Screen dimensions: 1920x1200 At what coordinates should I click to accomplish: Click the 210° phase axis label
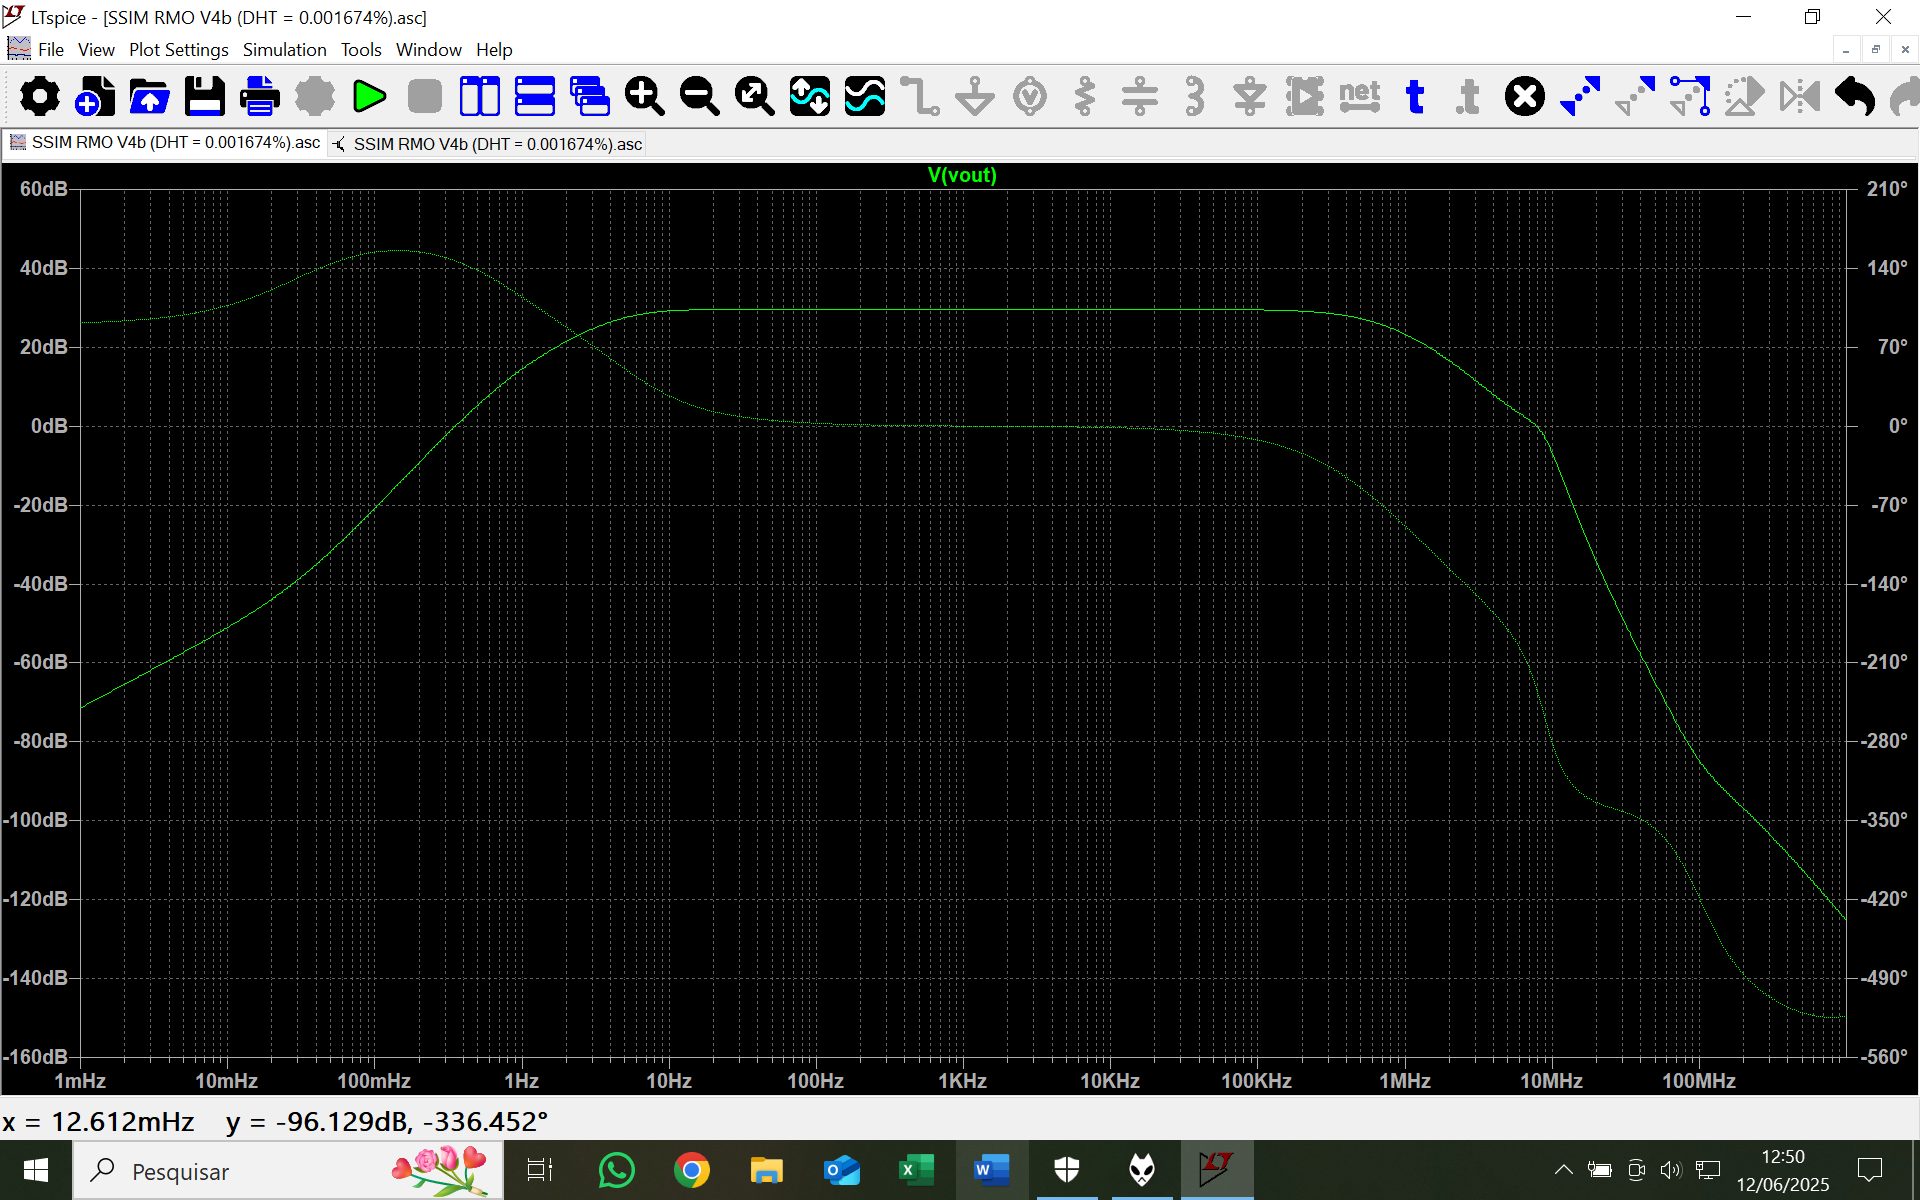1887,189
